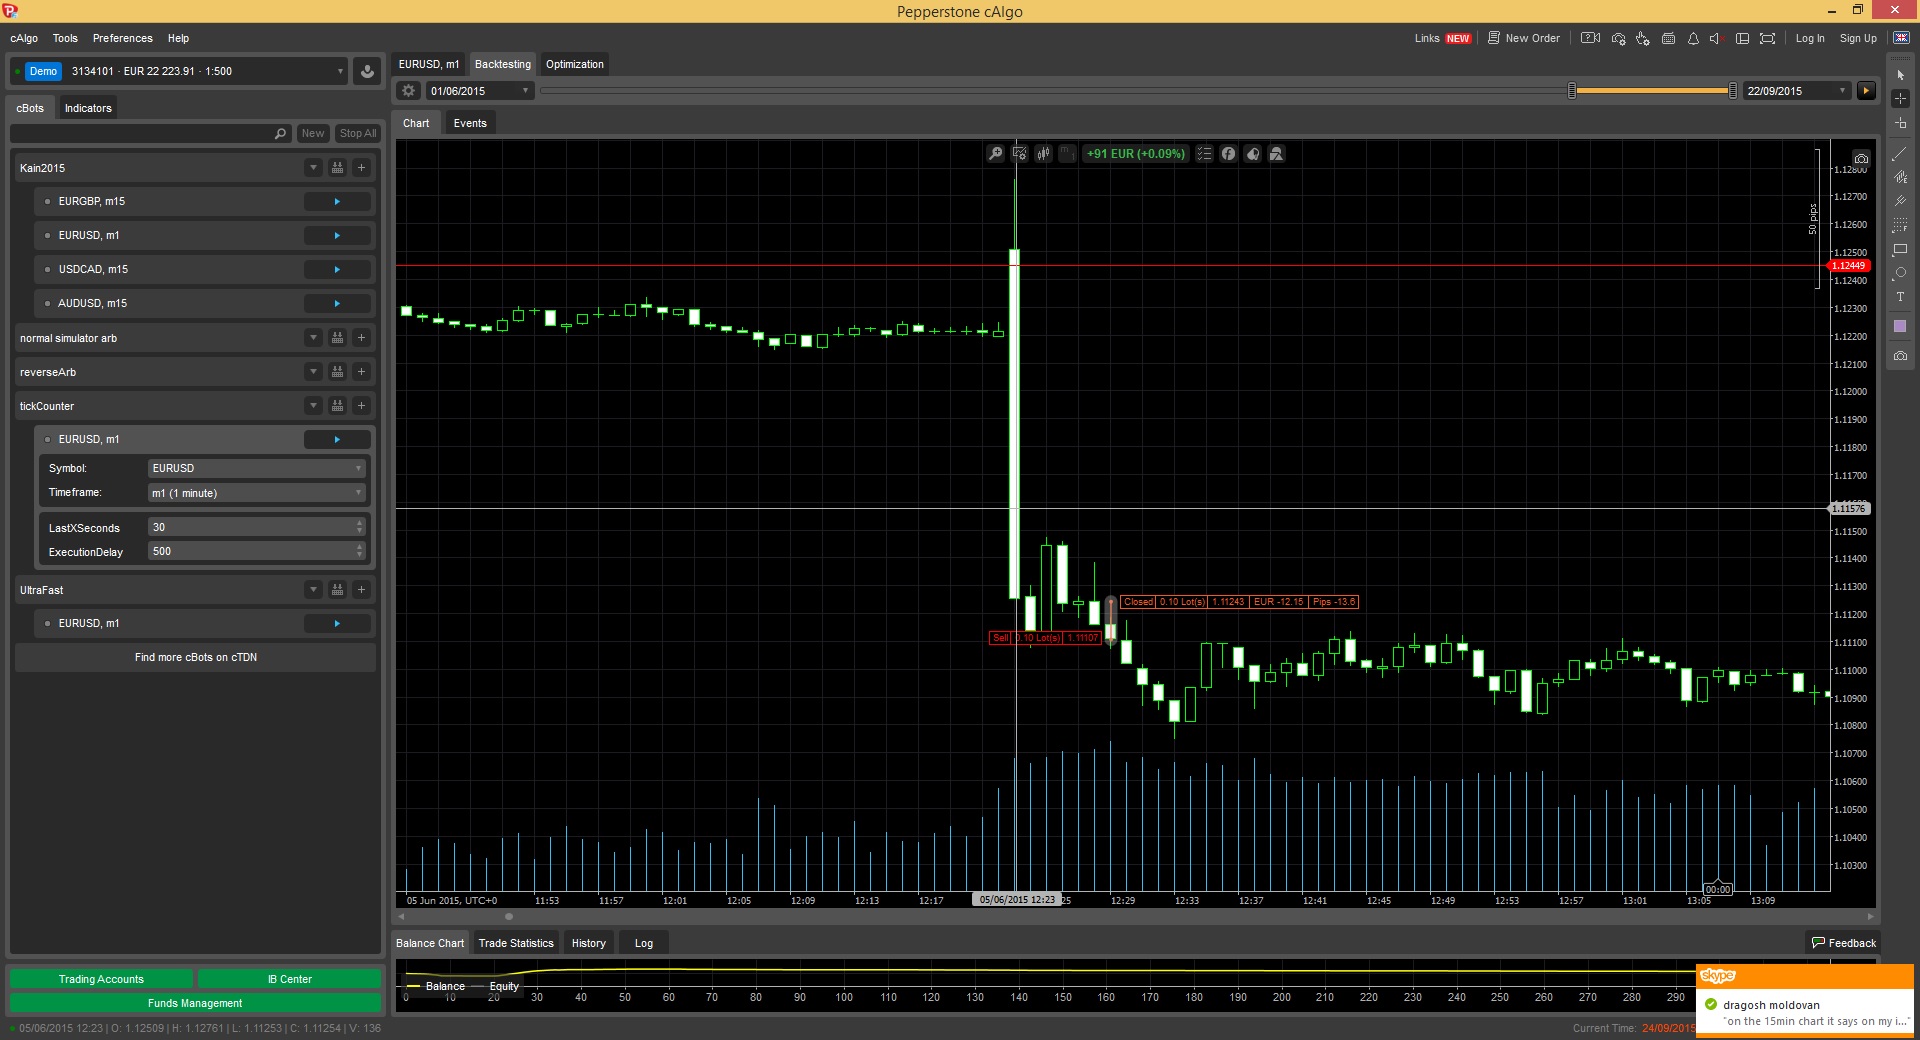Toggle muted sound speaker icon
The height and width of the screenshot is (1040, 1920).
click(1717, 38)
